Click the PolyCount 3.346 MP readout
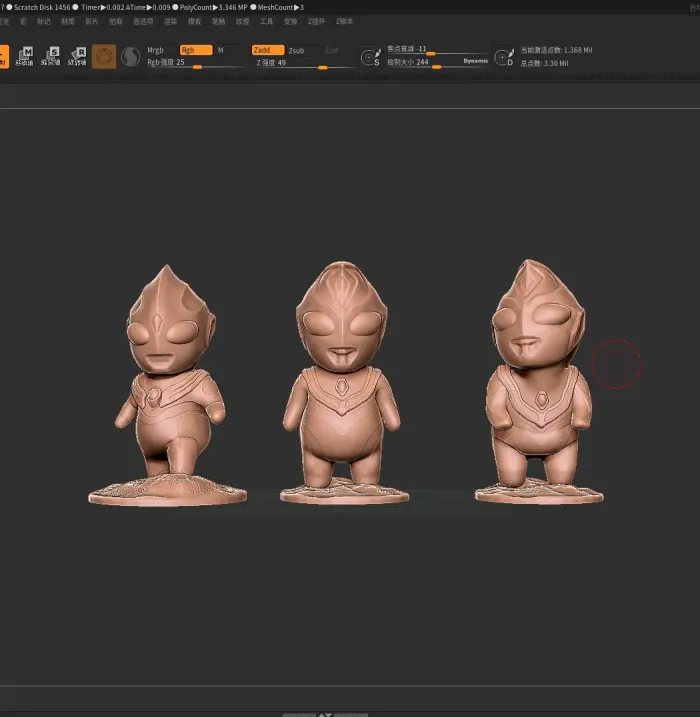 pyautogui.click(x=214, y=7)
